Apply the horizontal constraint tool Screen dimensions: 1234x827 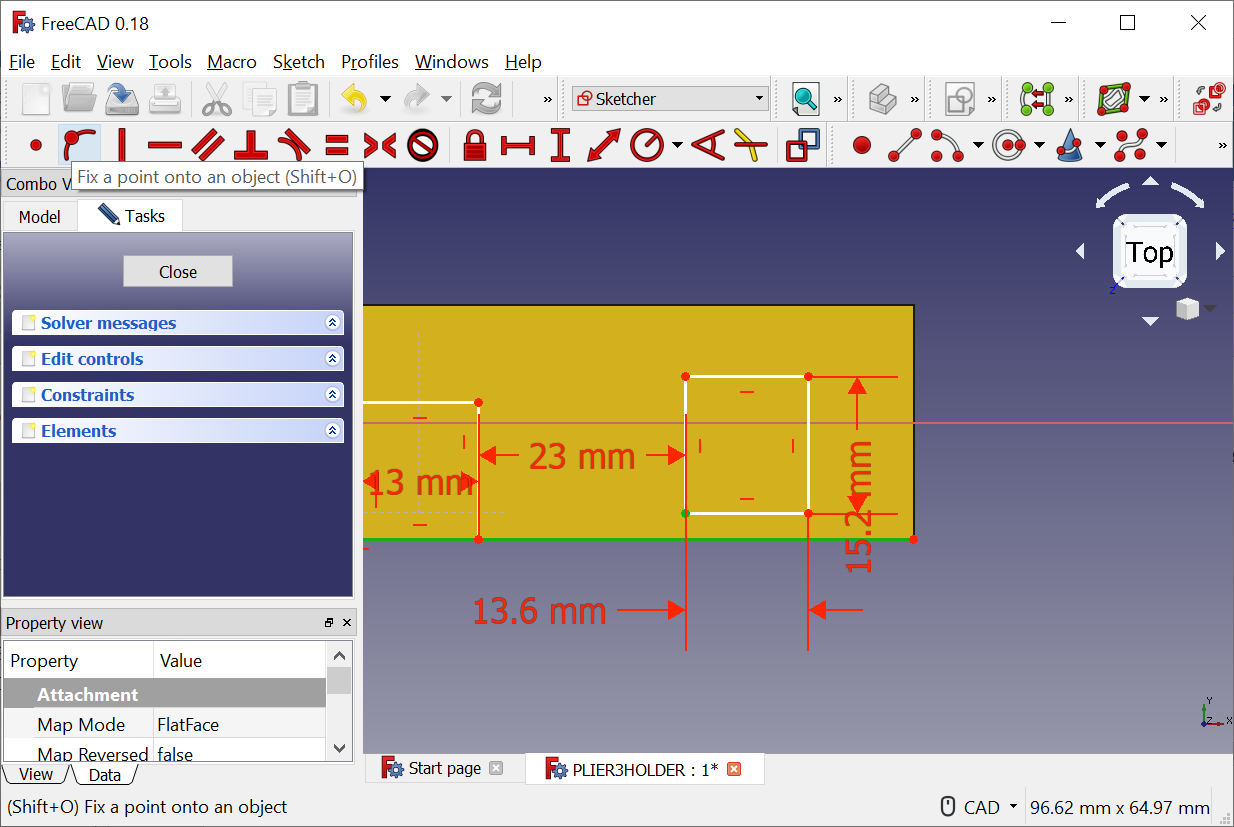pos(165,146)
